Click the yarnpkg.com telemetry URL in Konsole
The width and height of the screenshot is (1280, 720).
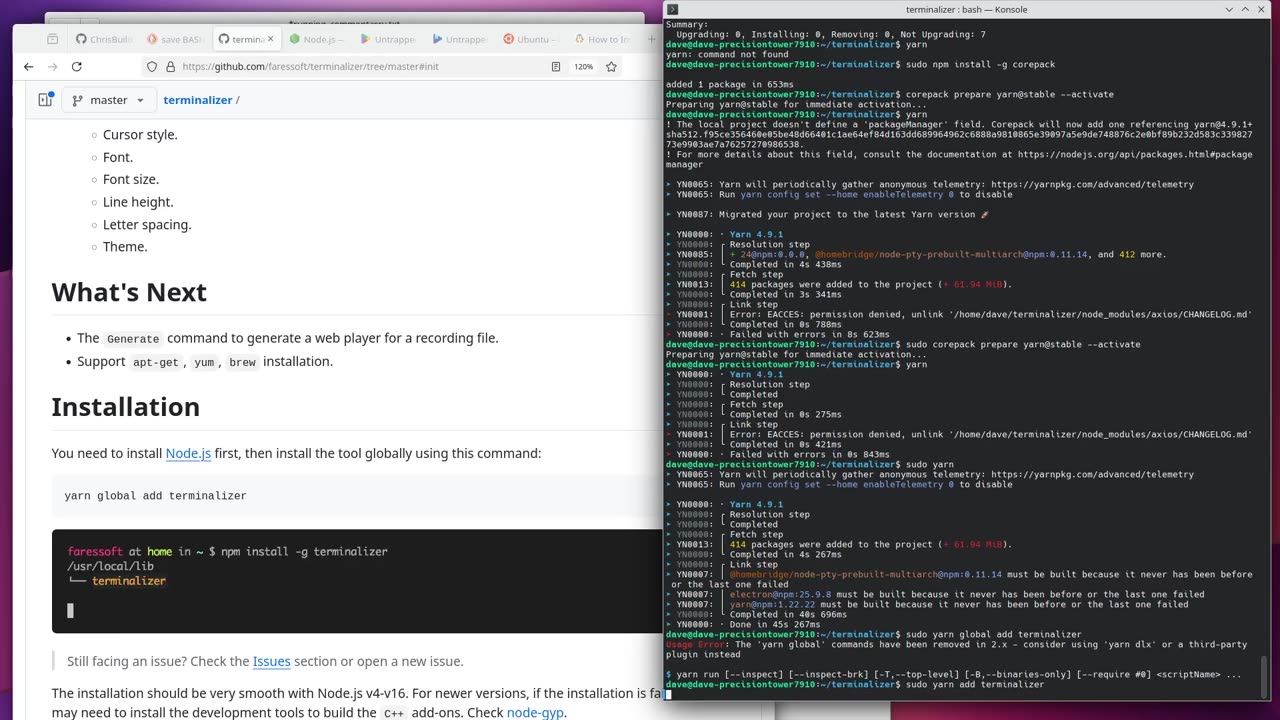tap(1093, 184)
